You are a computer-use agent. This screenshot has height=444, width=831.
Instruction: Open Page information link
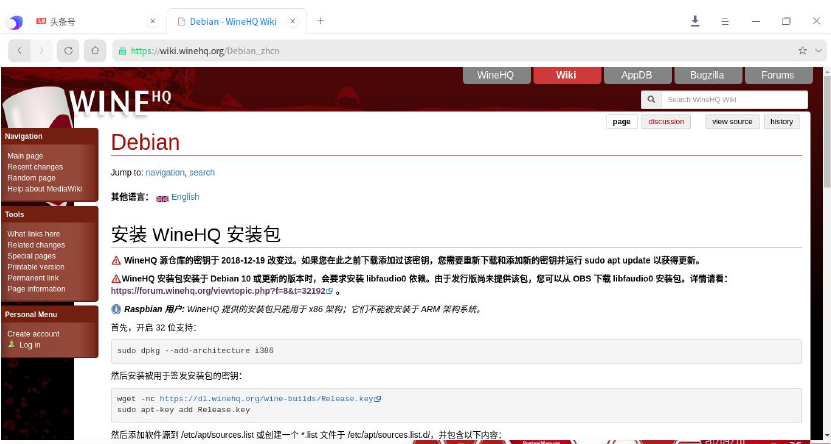pos(36,289)
